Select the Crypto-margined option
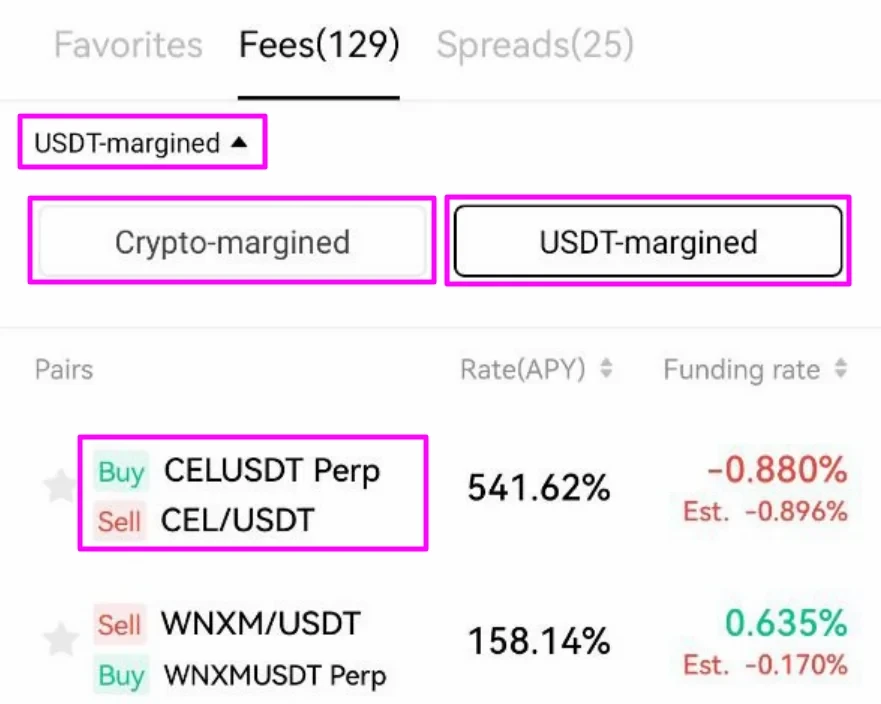The image size is (881, 704). [x=232, y=241]
